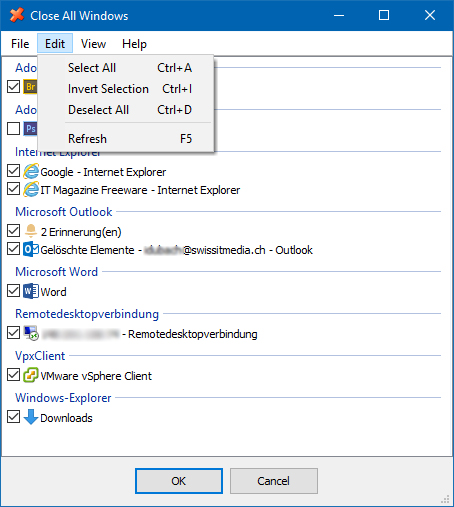Choose Select All from Edit menu
This screenshot has height=507, width=454.
point(126,68)
